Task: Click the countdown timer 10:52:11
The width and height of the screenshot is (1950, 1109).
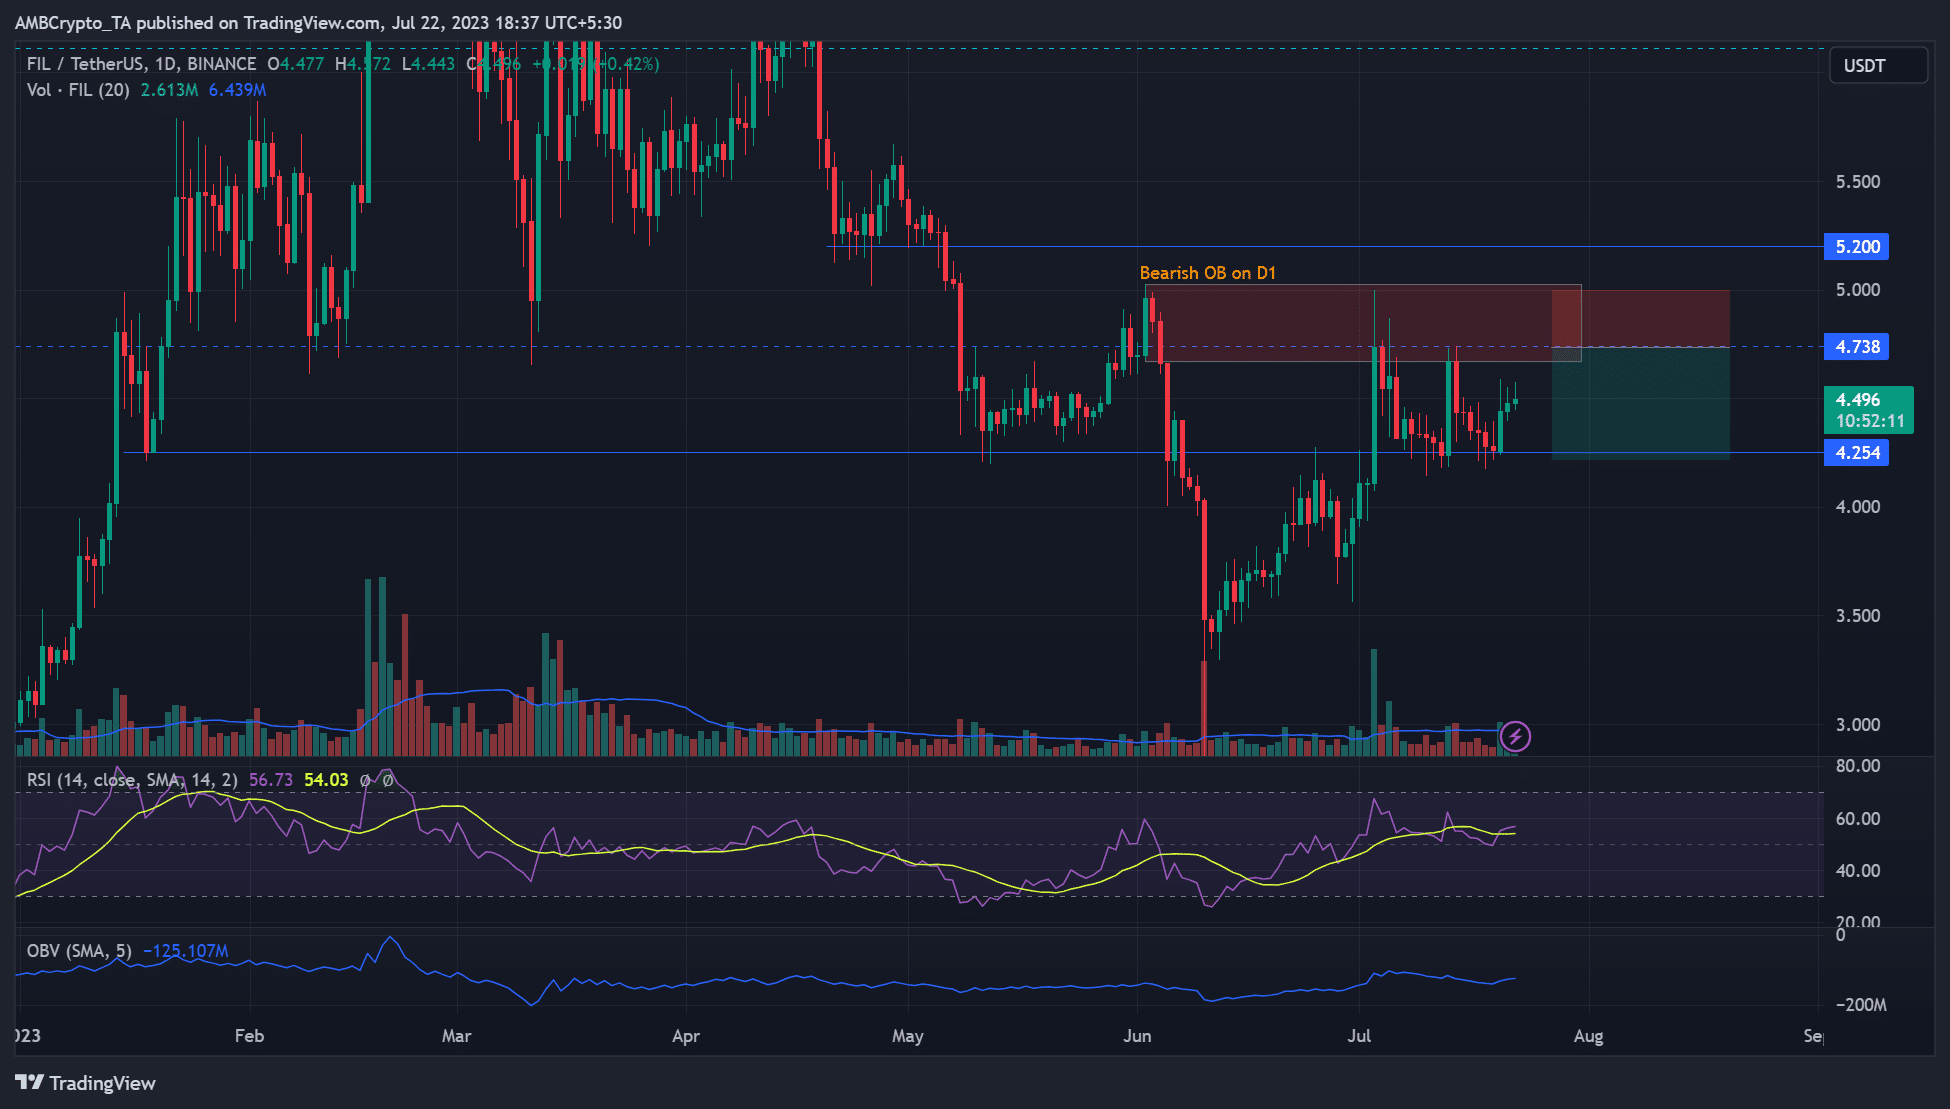Action: click(1870, 422)
